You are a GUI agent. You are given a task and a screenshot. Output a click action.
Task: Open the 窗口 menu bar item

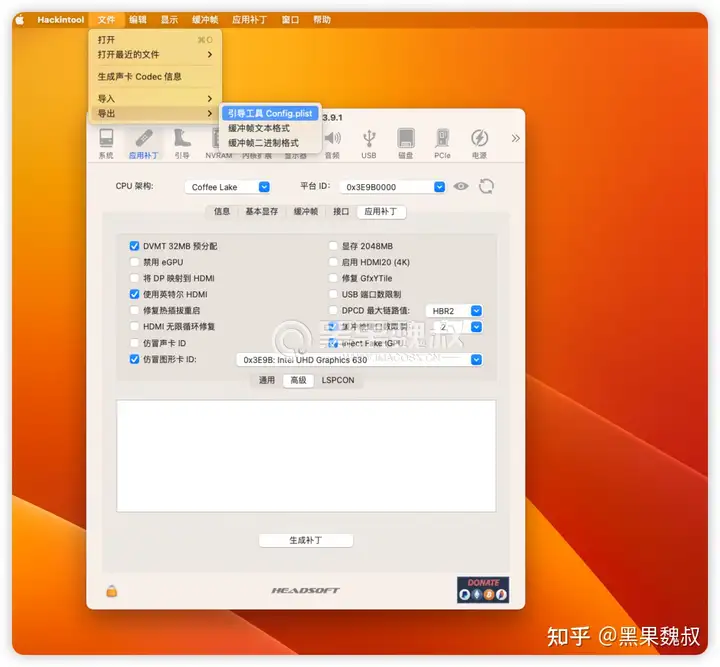coord(290,20)
